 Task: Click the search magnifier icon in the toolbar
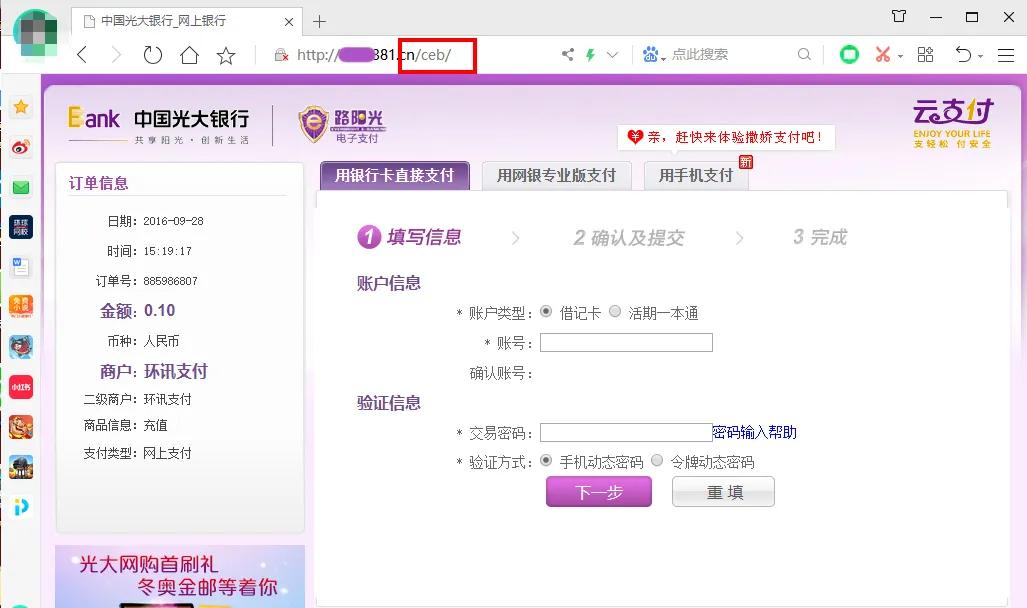(805, 55)
